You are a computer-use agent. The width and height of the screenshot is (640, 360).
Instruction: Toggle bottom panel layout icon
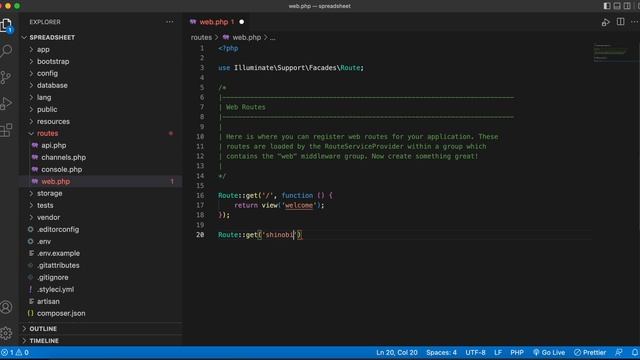pos(617,6)
